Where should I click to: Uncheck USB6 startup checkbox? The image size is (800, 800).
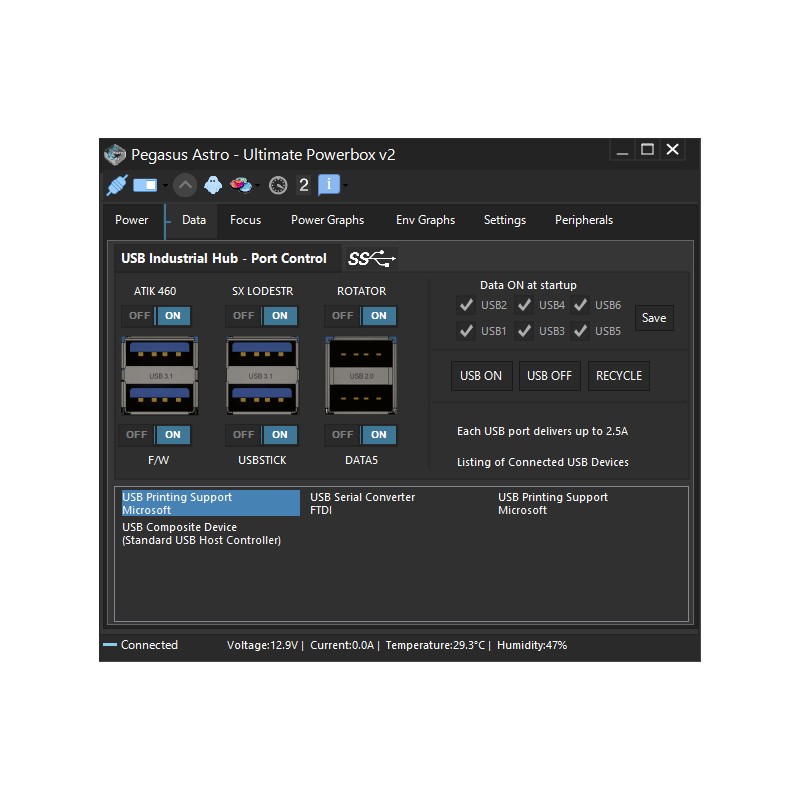point(580,305)
